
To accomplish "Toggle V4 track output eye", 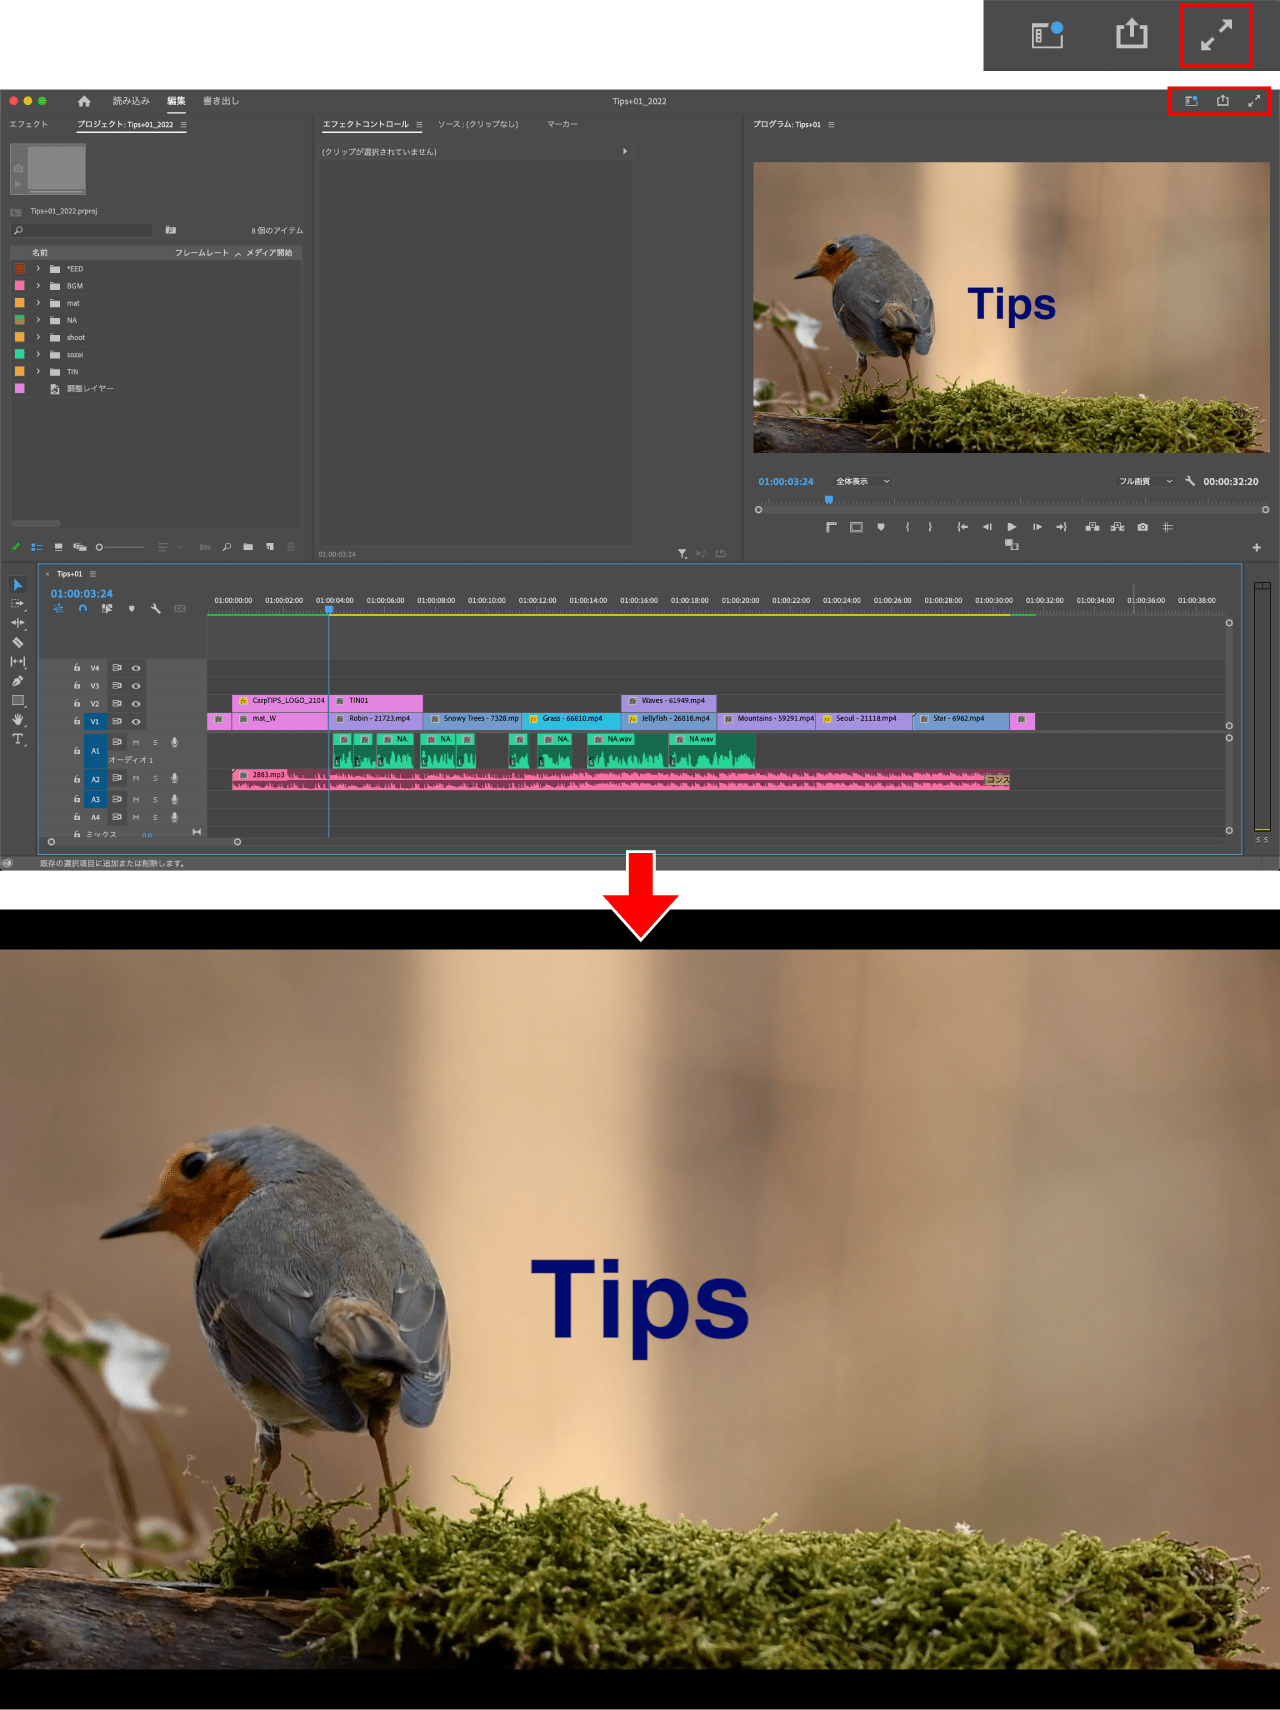I will [136, 668].
